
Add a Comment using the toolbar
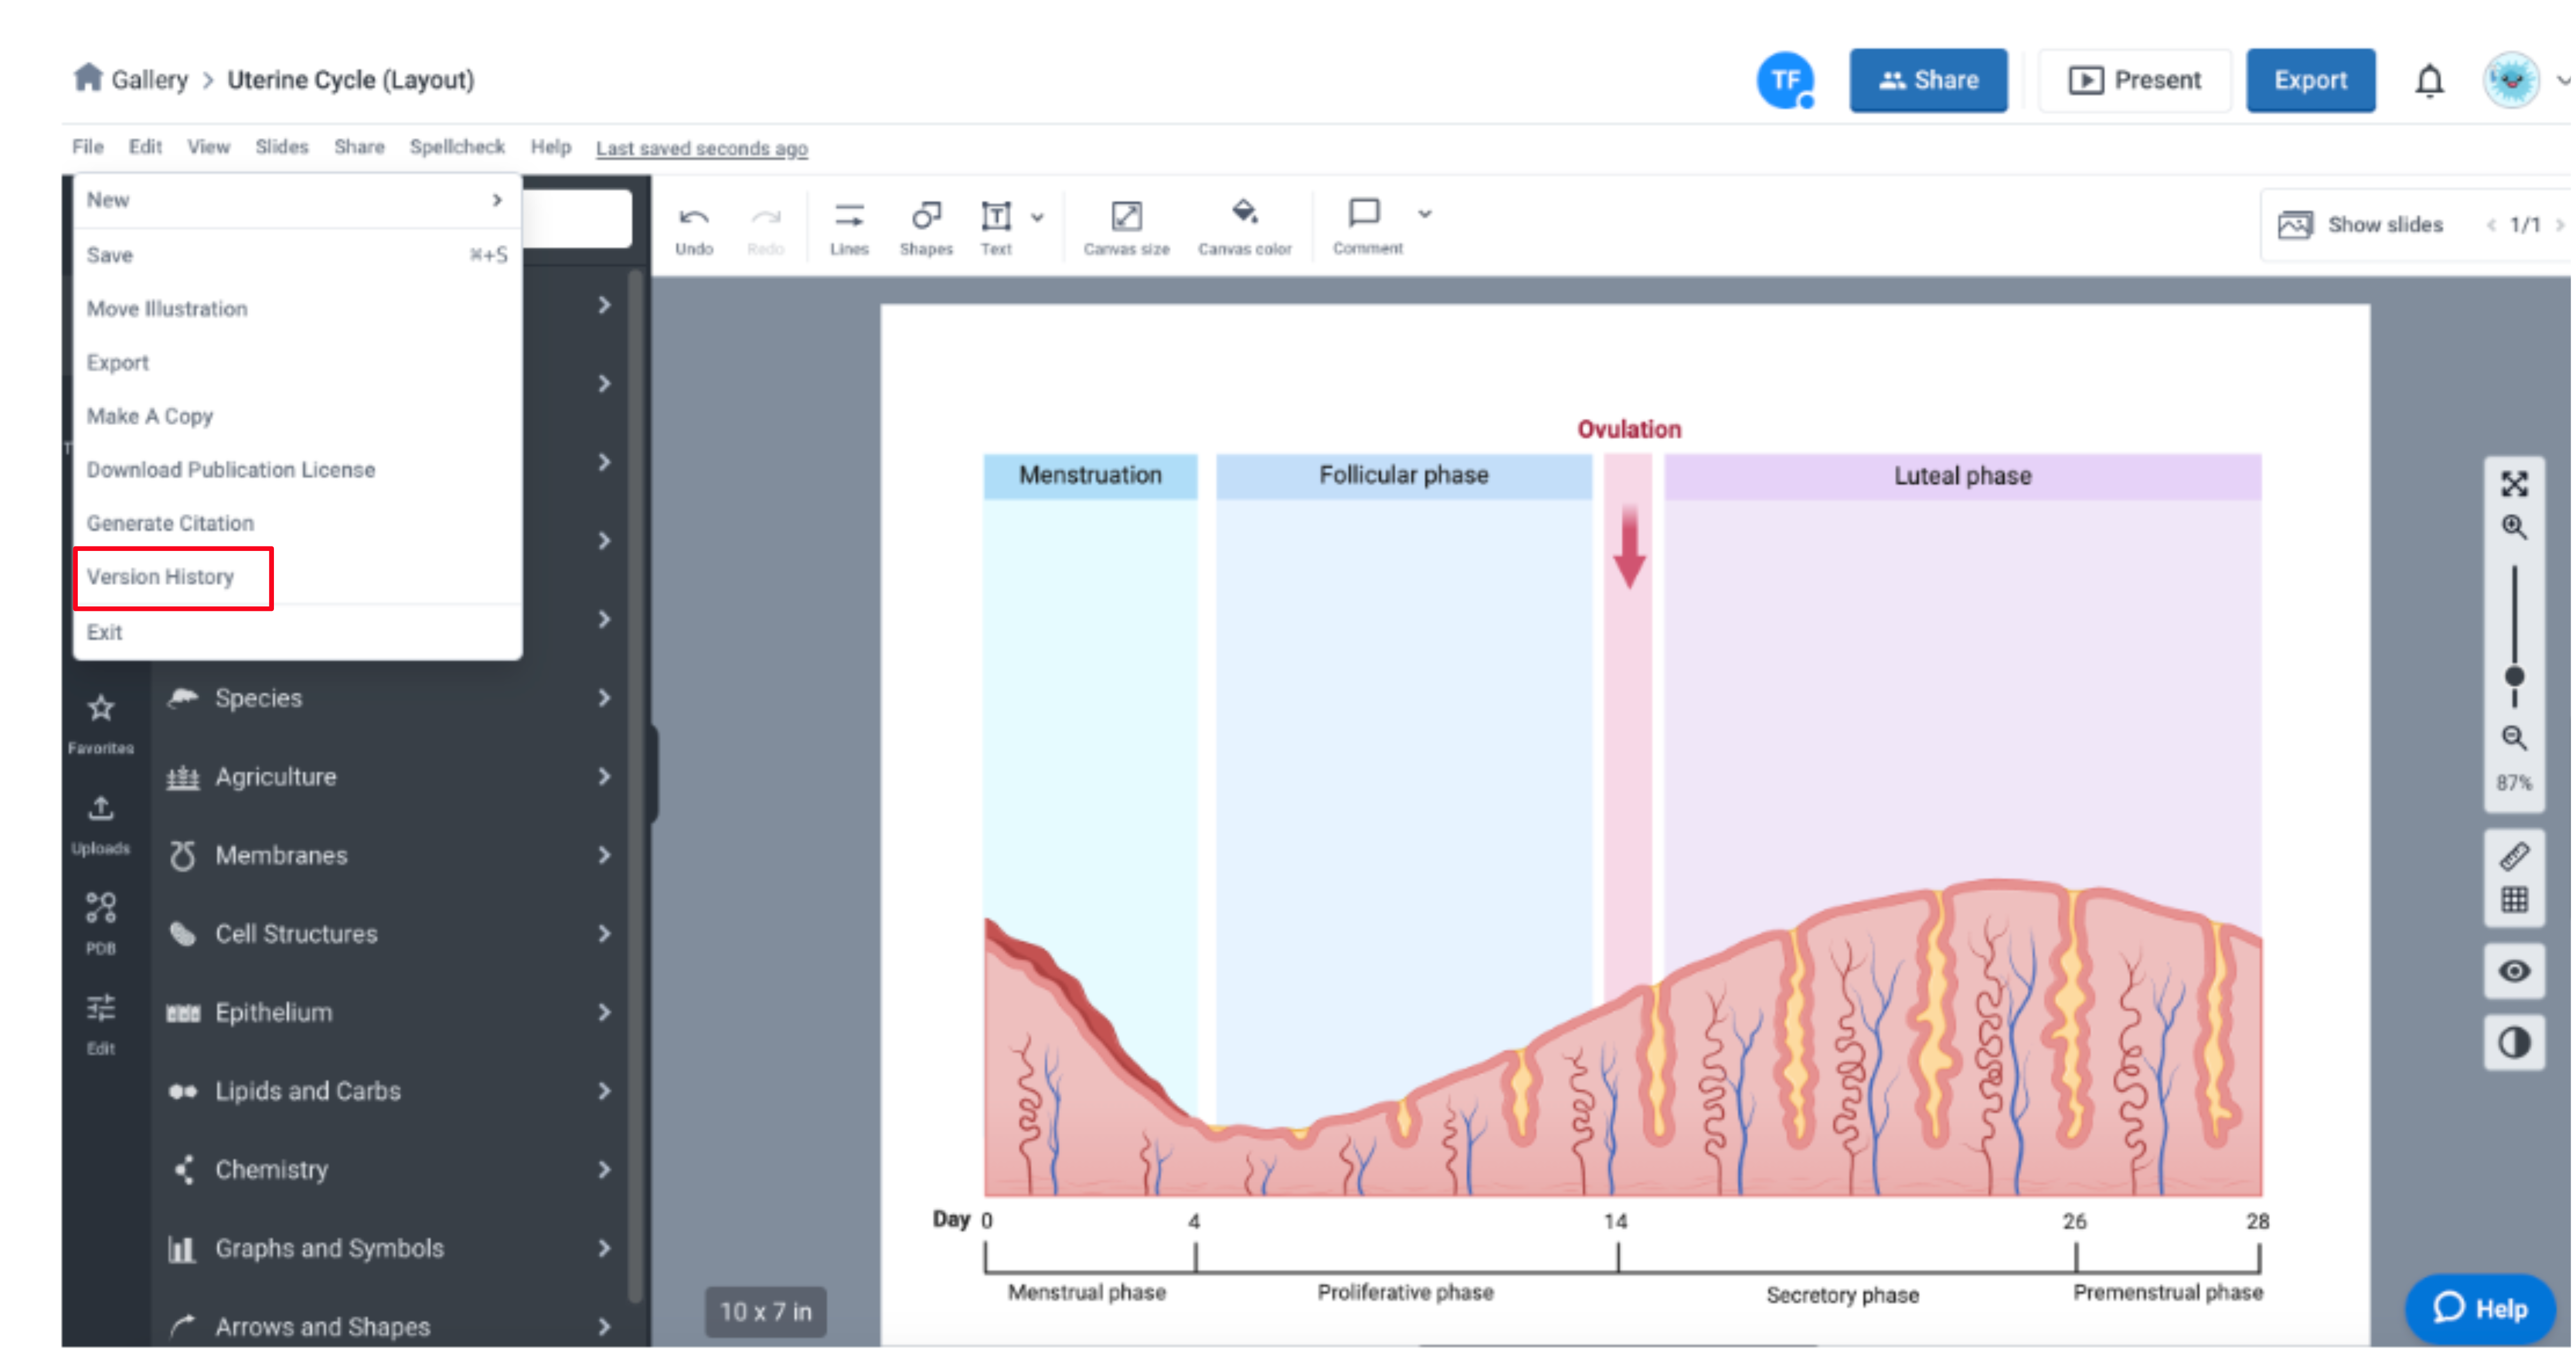(x=1367, y=228)
